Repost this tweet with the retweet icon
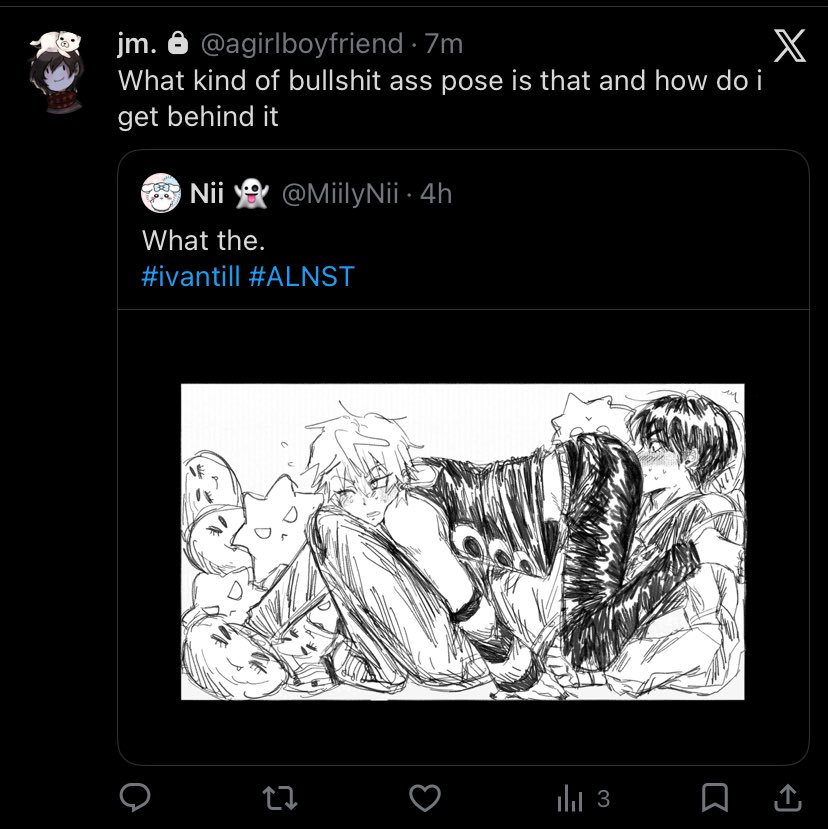The image size is (828, 829). (283, 797)
